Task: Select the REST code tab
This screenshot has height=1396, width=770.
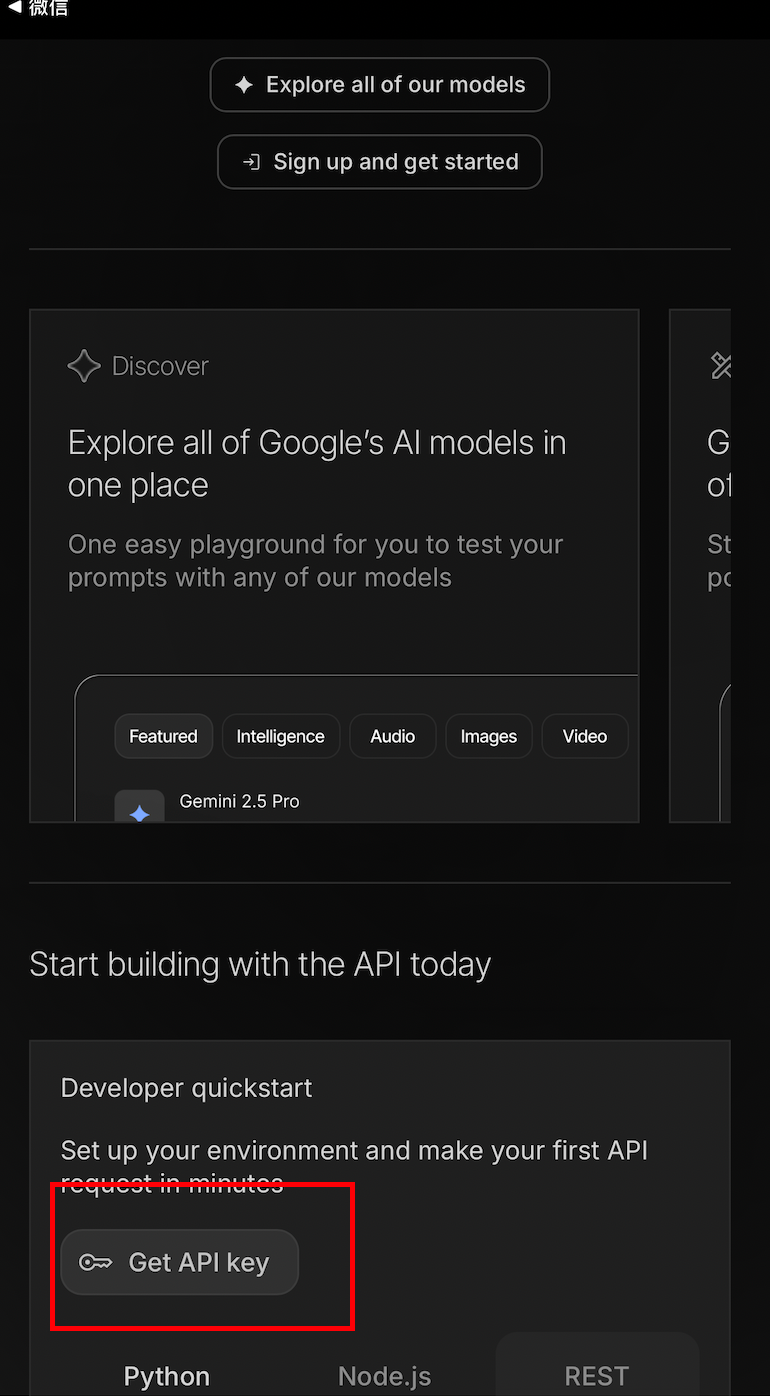Action: (597, 1376)
